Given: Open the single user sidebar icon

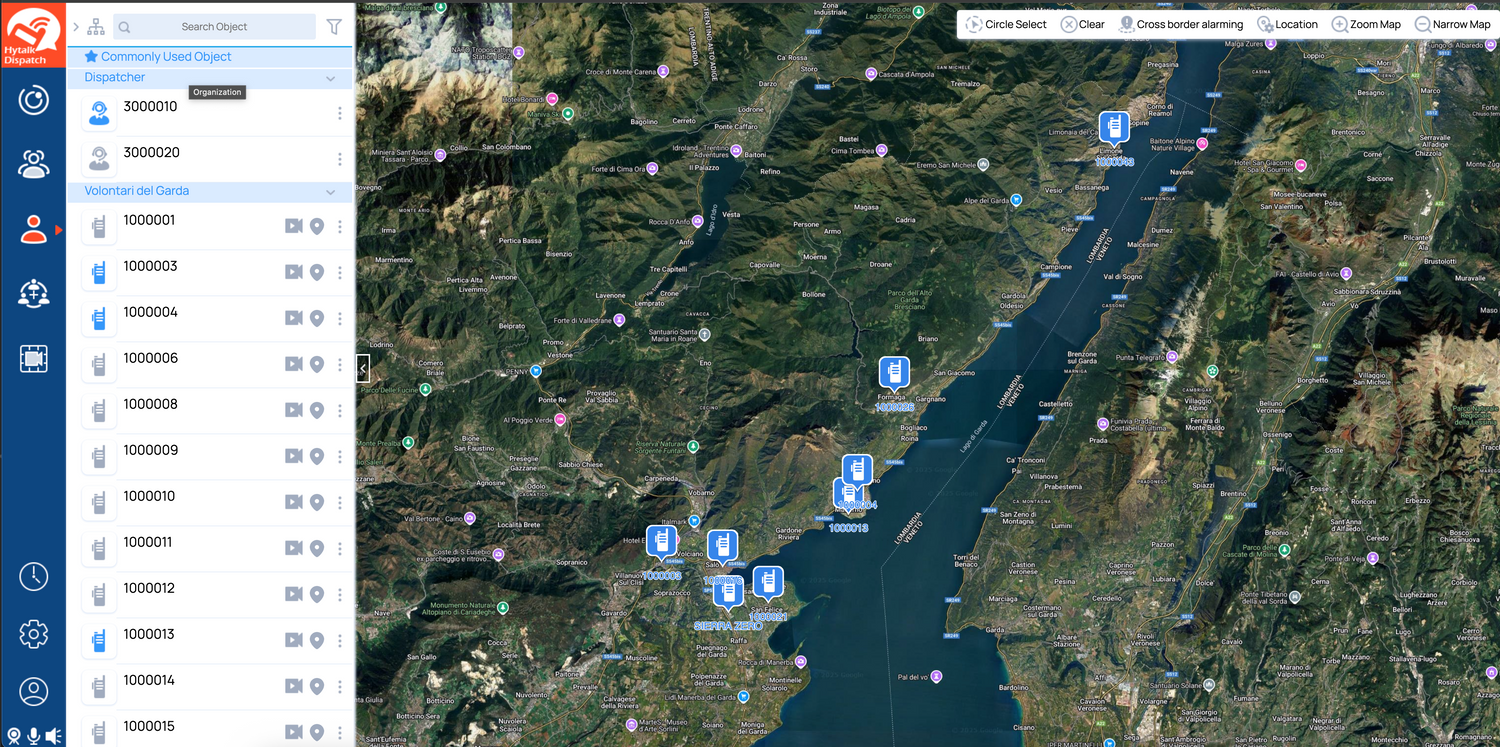Looking at the screenshot, I should (x=34, y=230).
